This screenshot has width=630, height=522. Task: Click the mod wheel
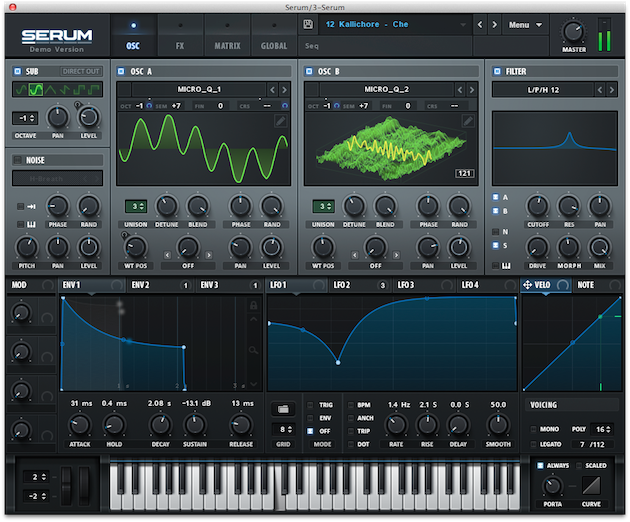click(84, 485)
